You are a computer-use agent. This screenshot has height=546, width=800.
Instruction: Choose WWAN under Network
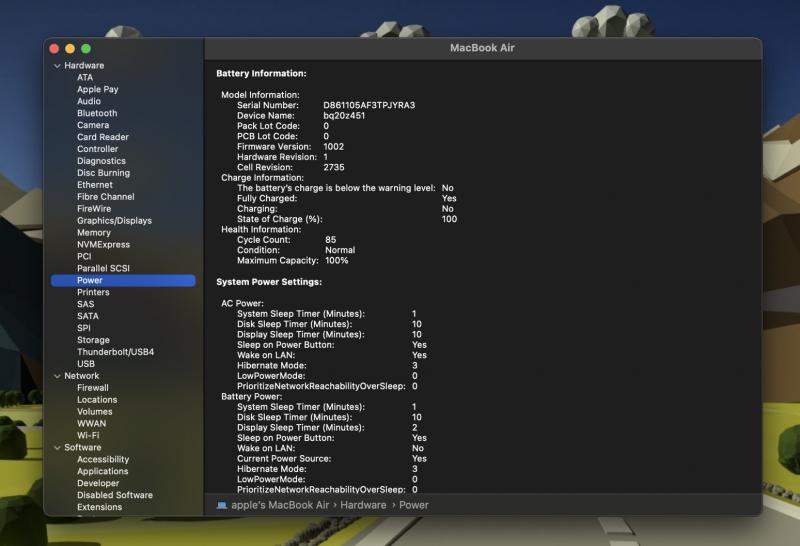[92, 424]
